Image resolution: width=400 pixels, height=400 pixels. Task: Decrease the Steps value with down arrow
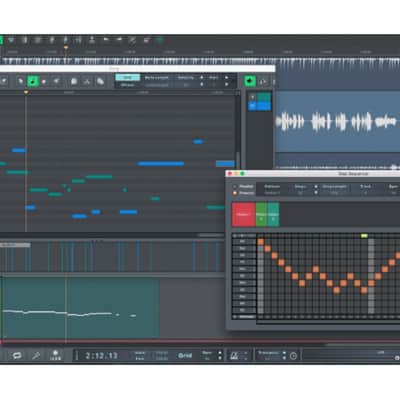click(316, 193)
